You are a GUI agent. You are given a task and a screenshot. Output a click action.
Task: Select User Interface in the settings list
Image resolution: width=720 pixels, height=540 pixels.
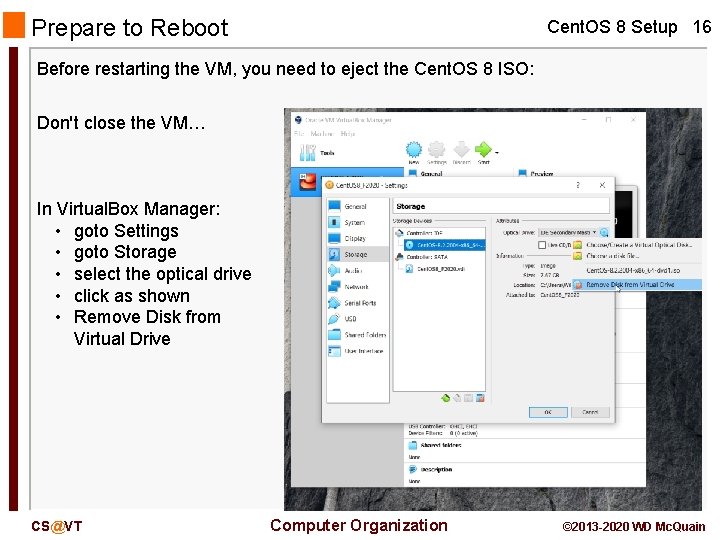[x=358, y=351]
